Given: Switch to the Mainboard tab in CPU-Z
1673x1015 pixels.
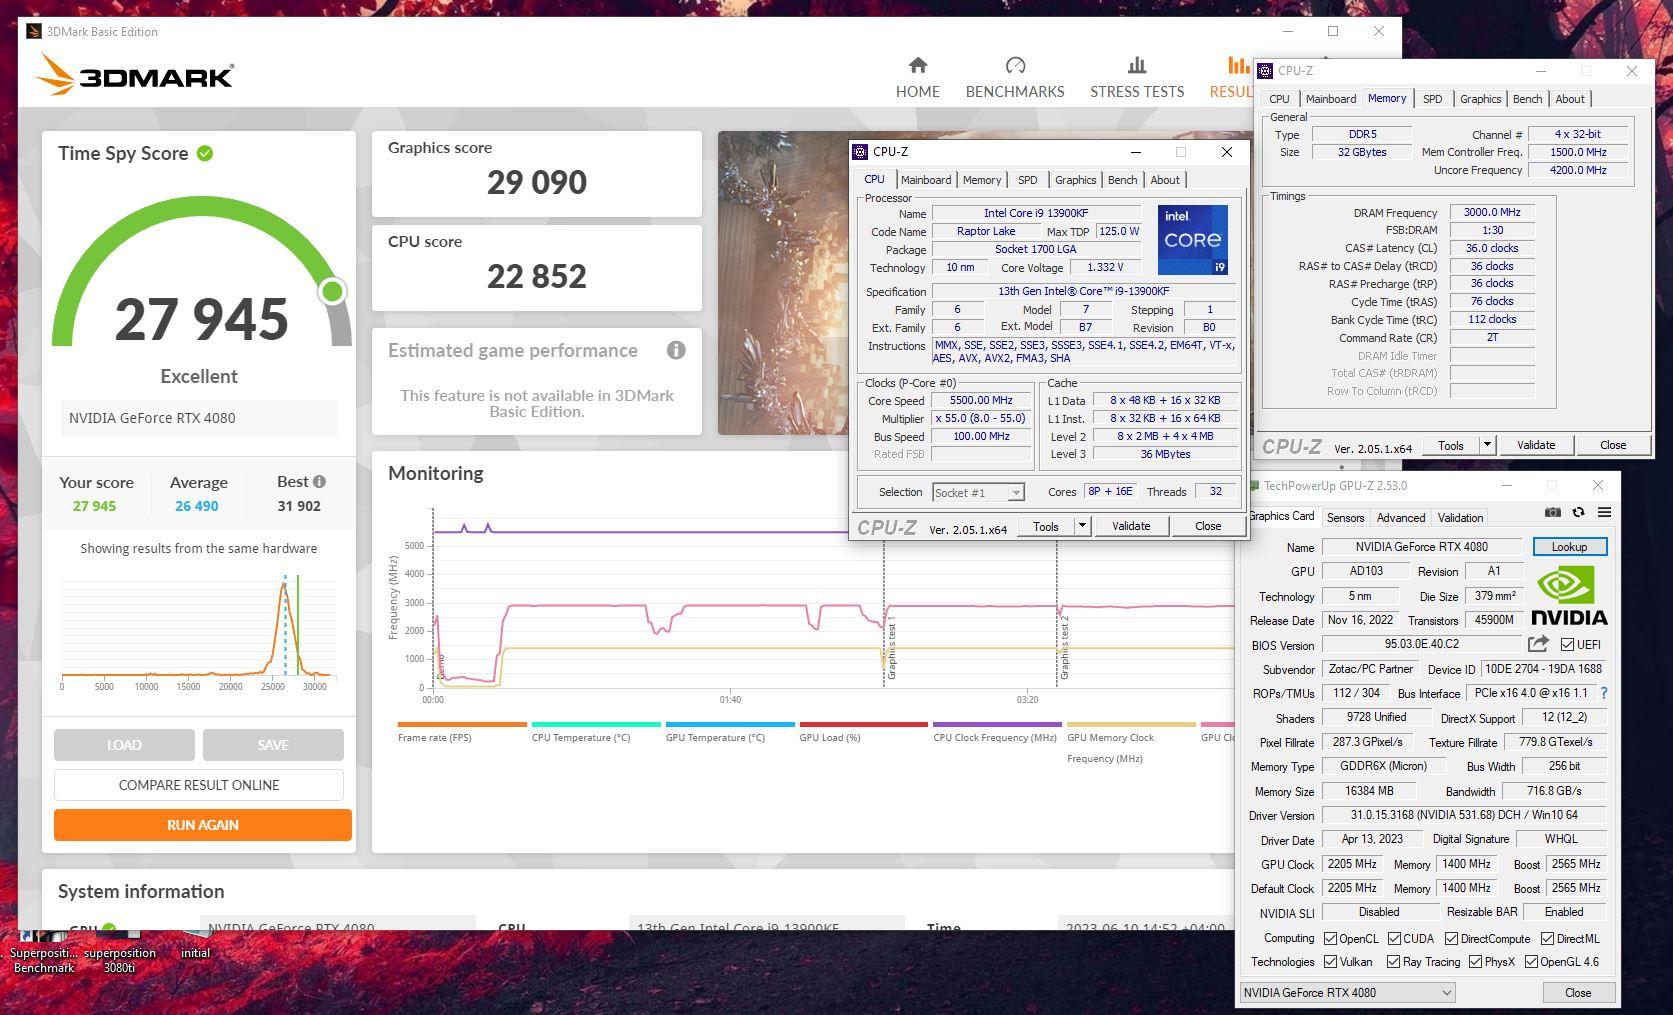Looking at the screenshot, I should [925, 180].
